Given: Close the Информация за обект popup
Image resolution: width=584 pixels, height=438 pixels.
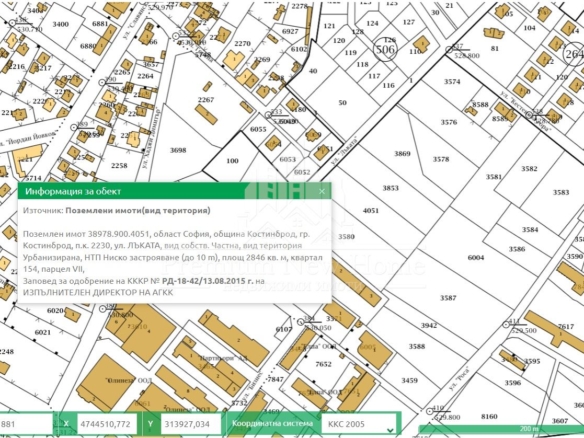Looking at the screenshot, I should [x=322, y=191].
